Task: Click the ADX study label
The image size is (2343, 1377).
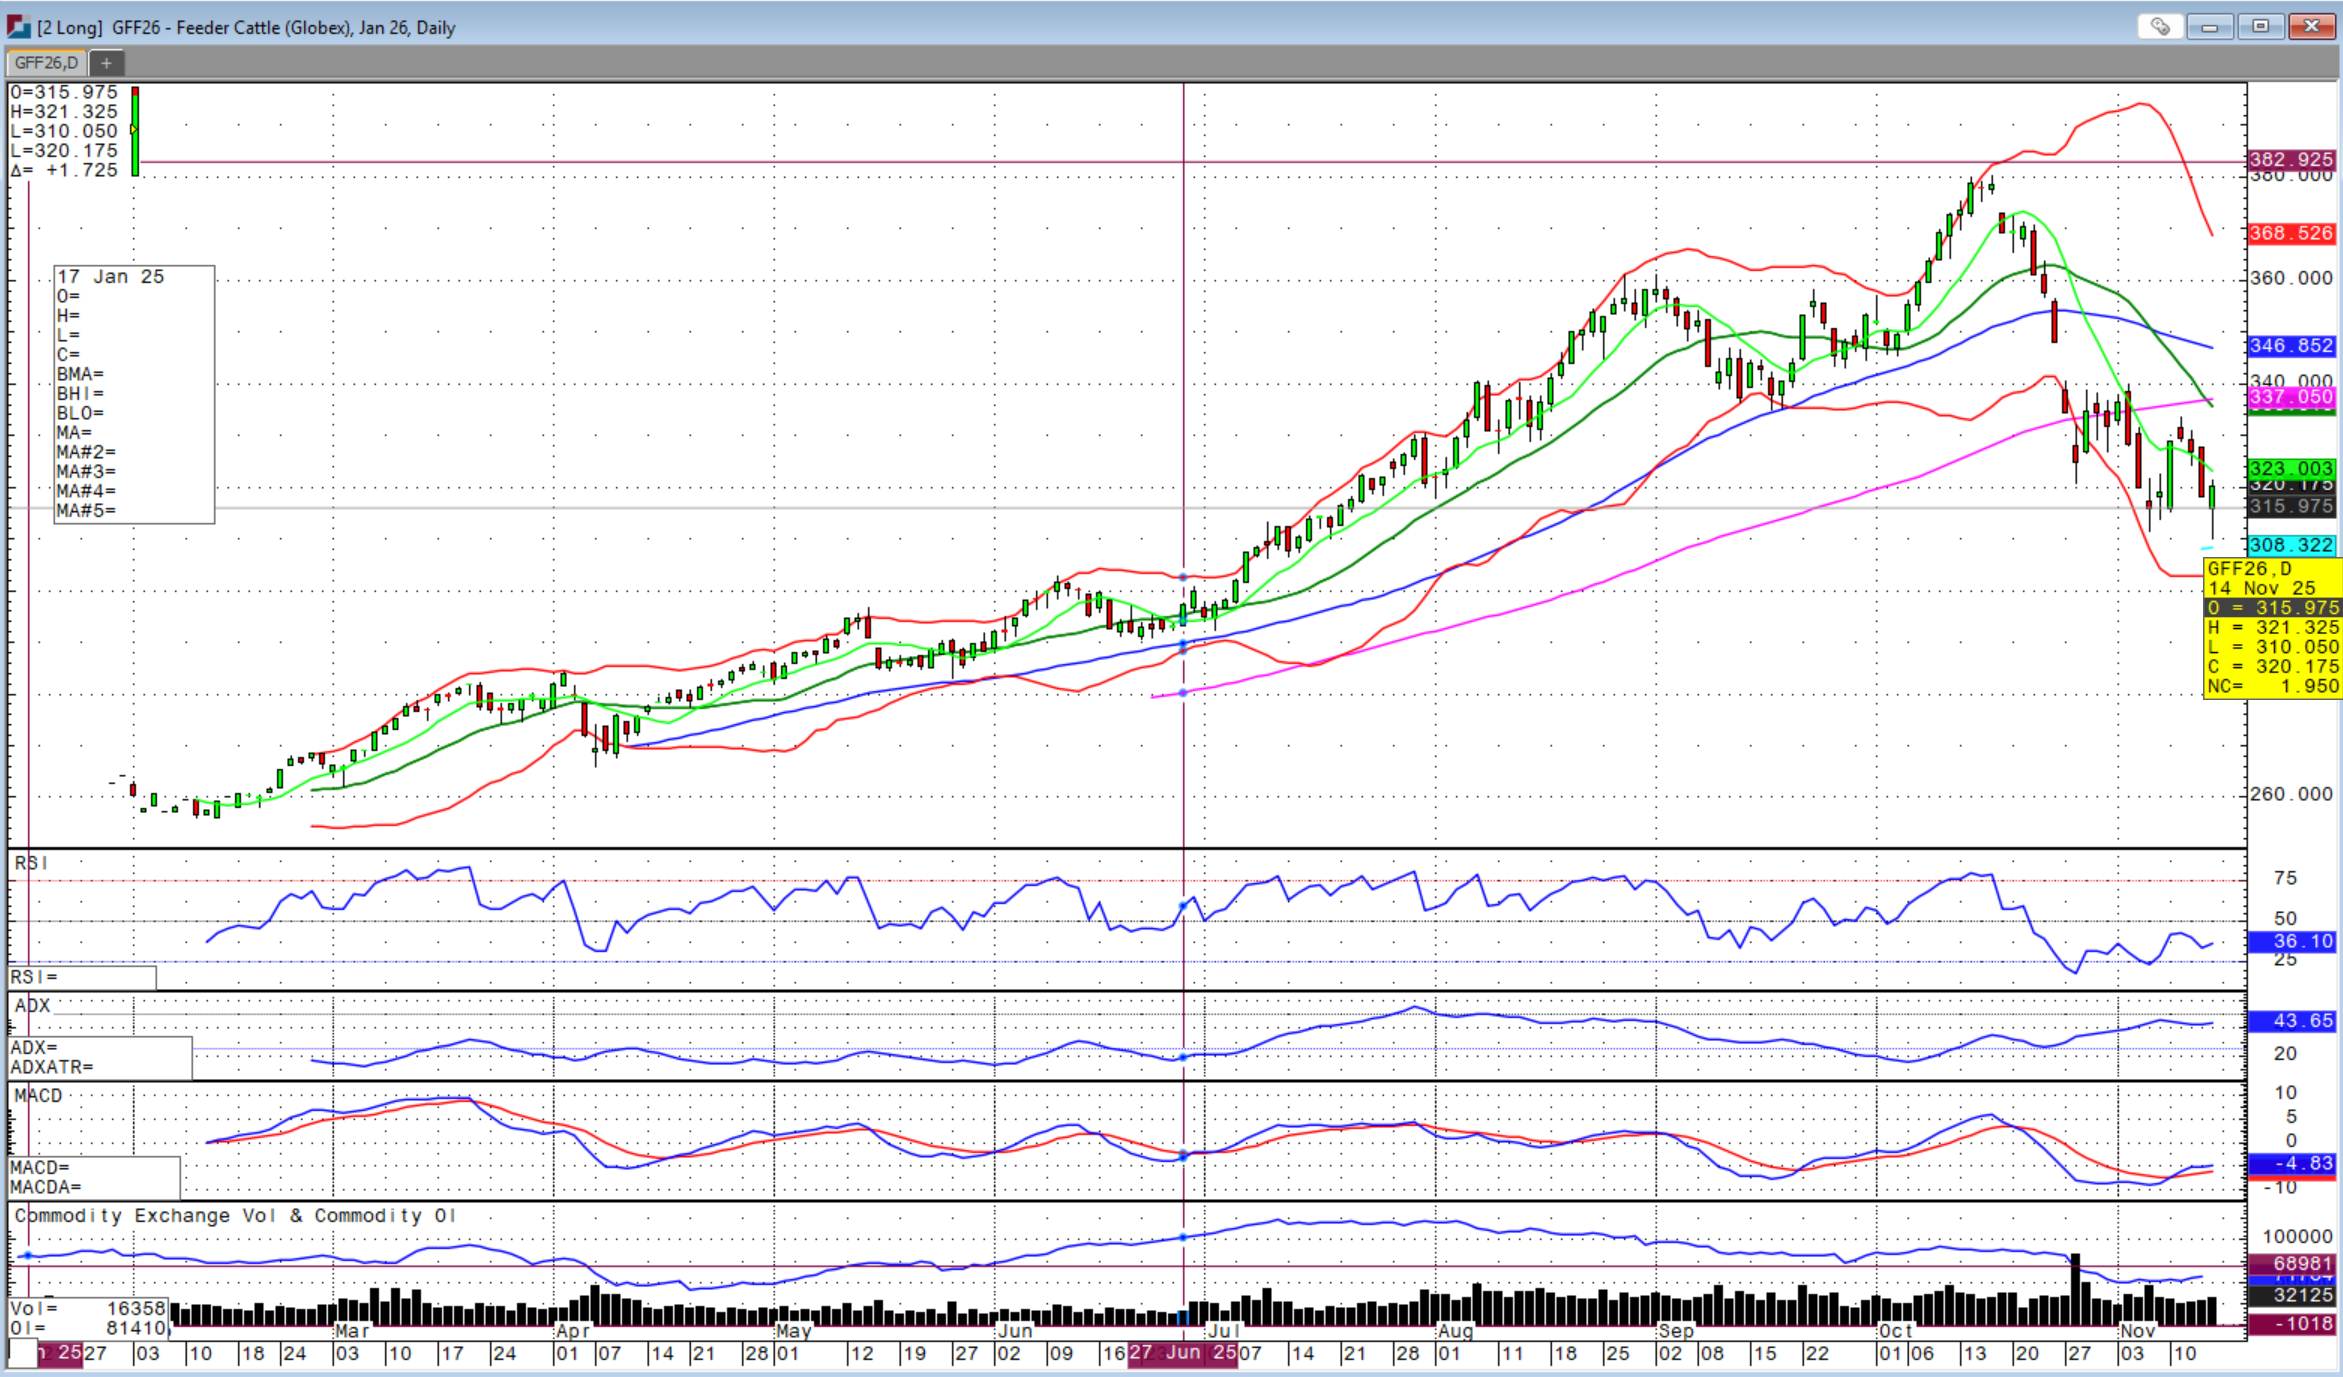Action: 32,1005
